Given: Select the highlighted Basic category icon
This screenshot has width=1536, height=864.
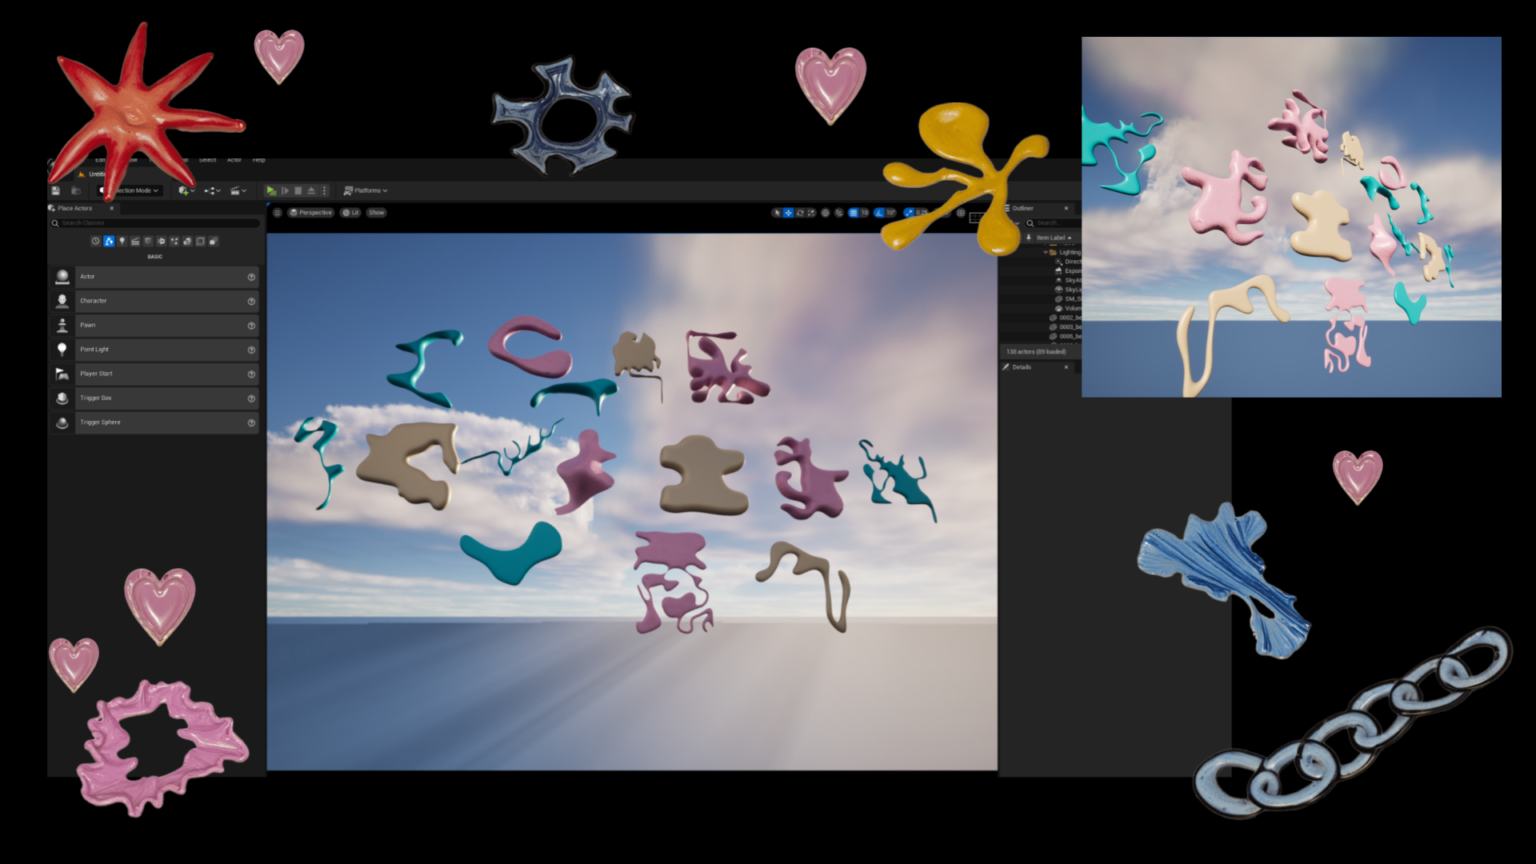Looking at the screenshot, I should (109, 241).
